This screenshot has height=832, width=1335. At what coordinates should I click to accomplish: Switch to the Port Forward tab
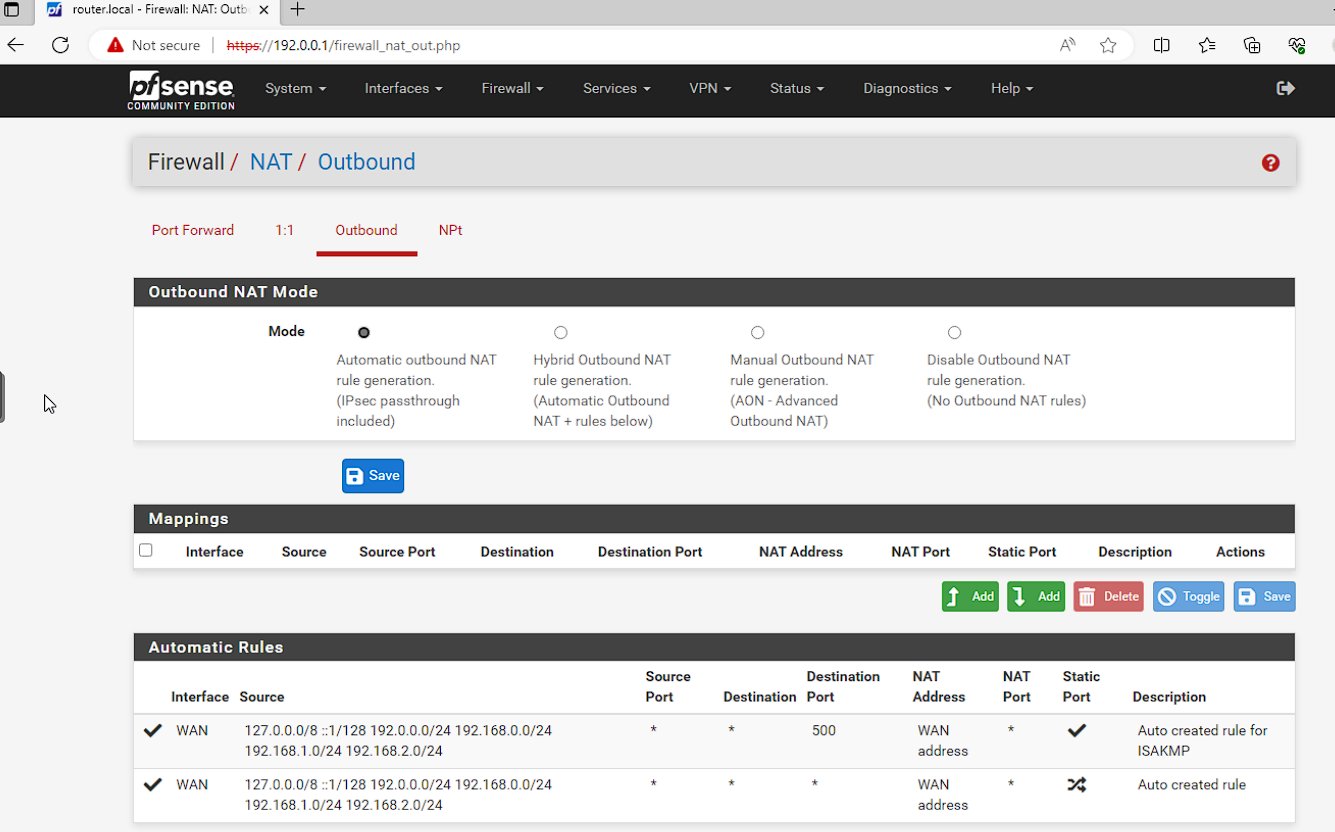click(x=193, y=230)
